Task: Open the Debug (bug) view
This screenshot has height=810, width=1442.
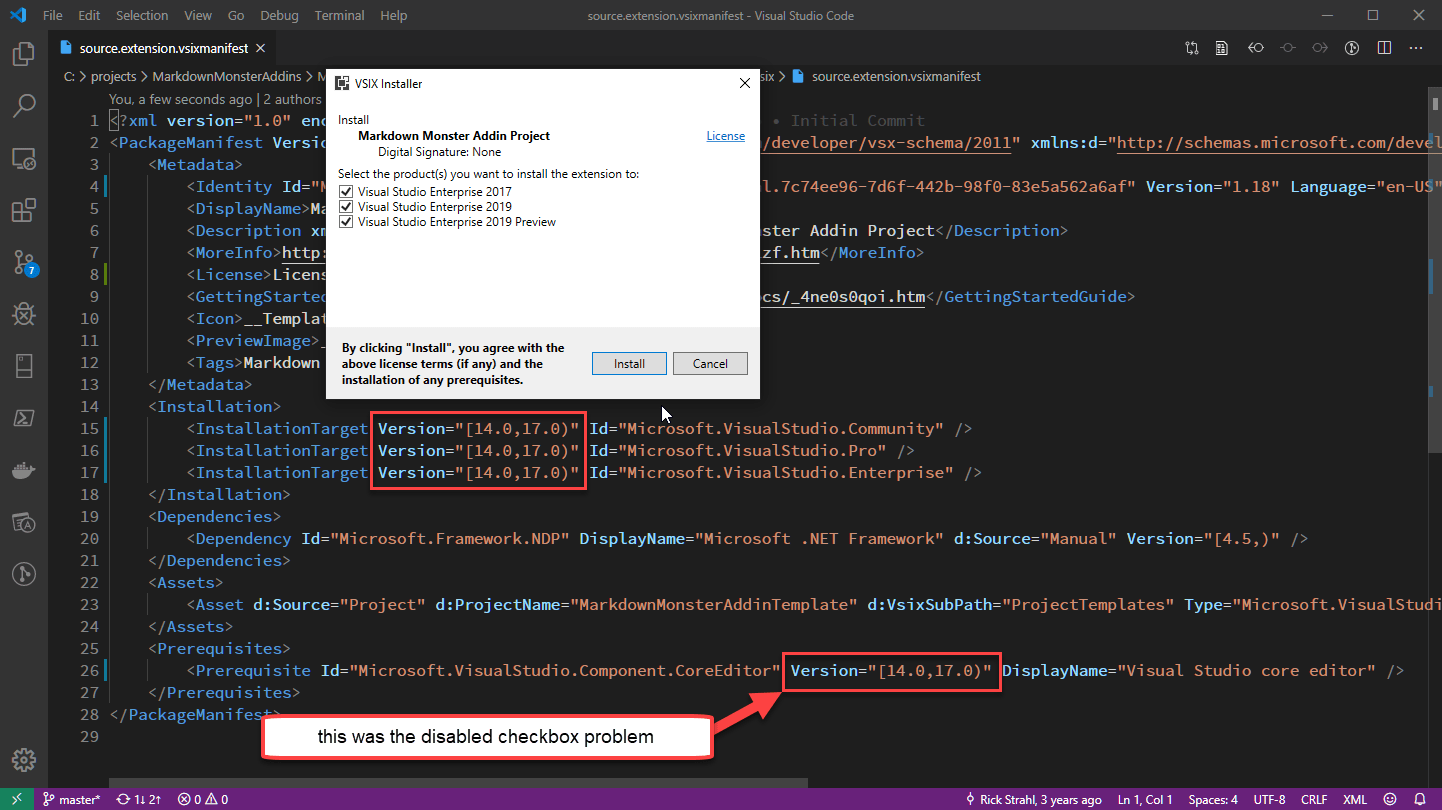Action: [x=24, y=315]
